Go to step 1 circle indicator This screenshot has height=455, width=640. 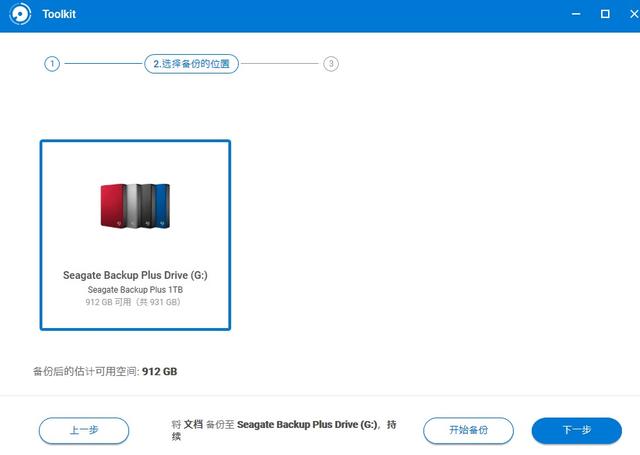point(52,64)
